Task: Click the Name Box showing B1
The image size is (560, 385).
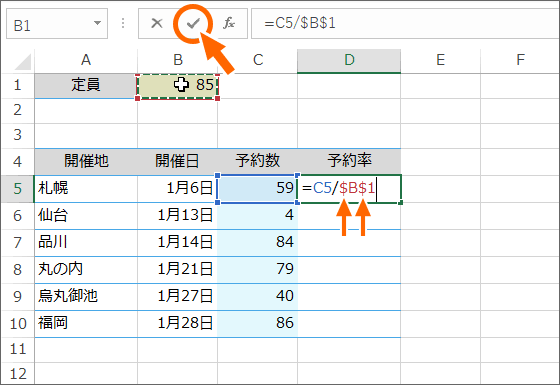Action: [x=57, y=24]
